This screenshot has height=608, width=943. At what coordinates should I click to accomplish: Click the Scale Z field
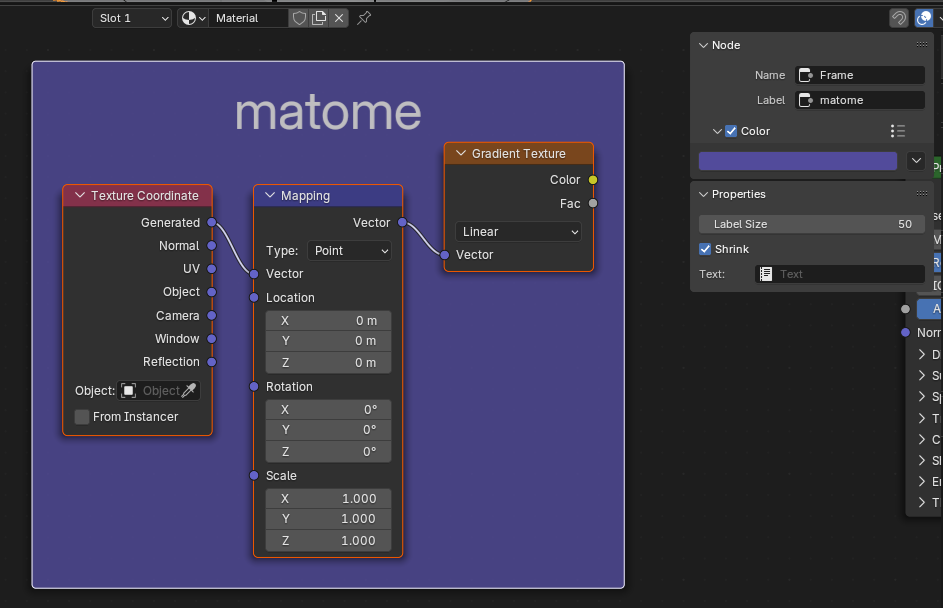tap(328, 541)
